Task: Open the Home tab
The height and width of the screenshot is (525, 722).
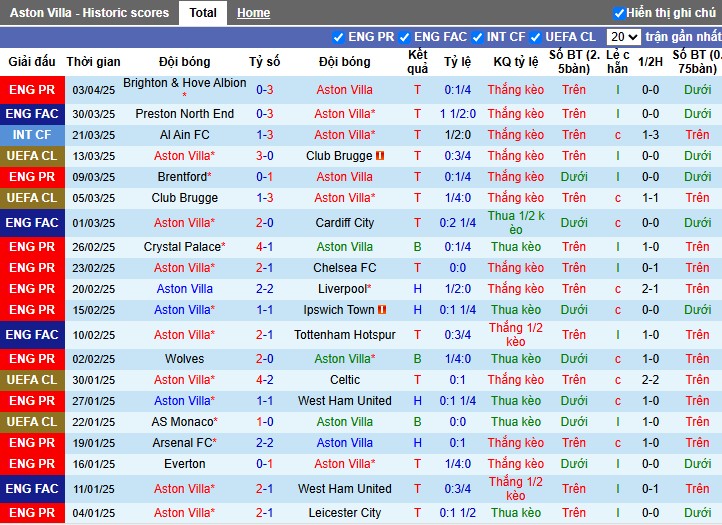Action: tap(253, 13)
